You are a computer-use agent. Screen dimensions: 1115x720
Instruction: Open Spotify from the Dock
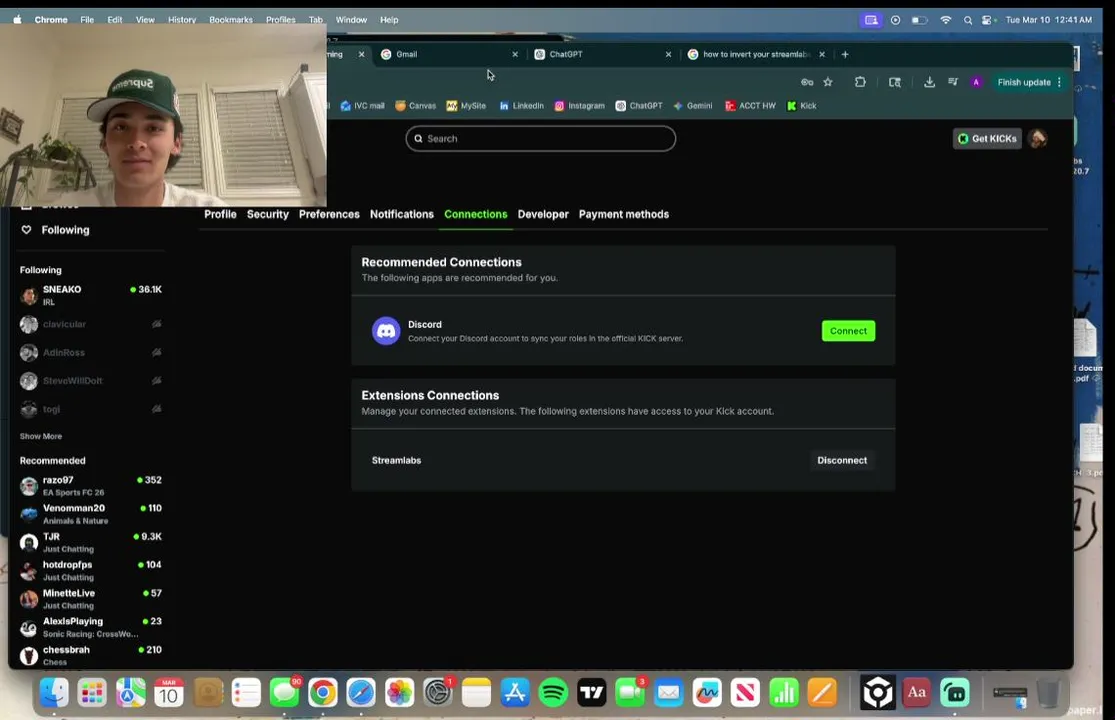(x=553, y=692)
